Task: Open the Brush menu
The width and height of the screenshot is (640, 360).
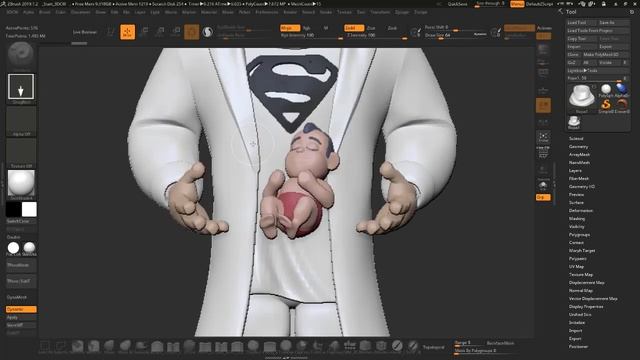Action: point(44,12)
